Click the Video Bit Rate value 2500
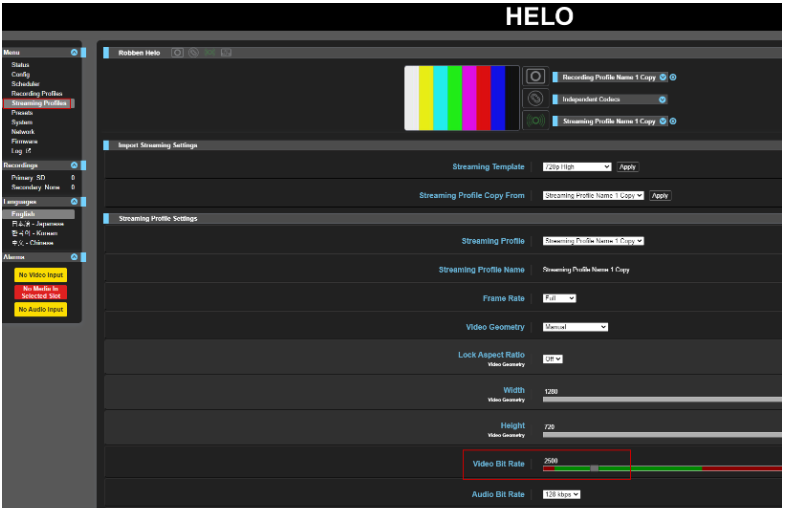 coord(551,461)
